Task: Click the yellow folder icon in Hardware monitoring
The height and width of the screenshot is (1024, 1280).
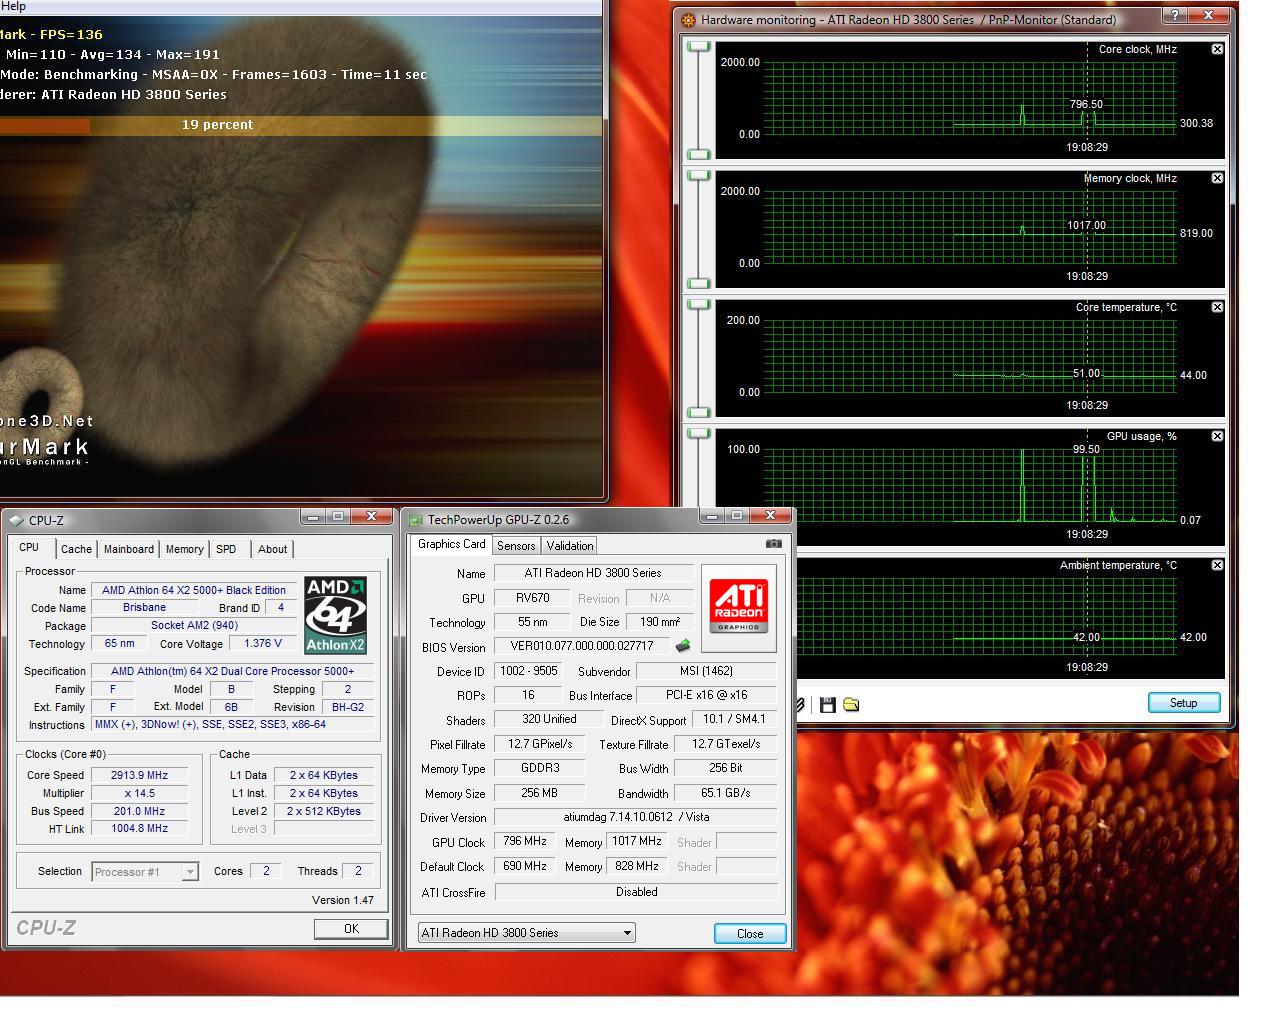Action: [851, 705]
